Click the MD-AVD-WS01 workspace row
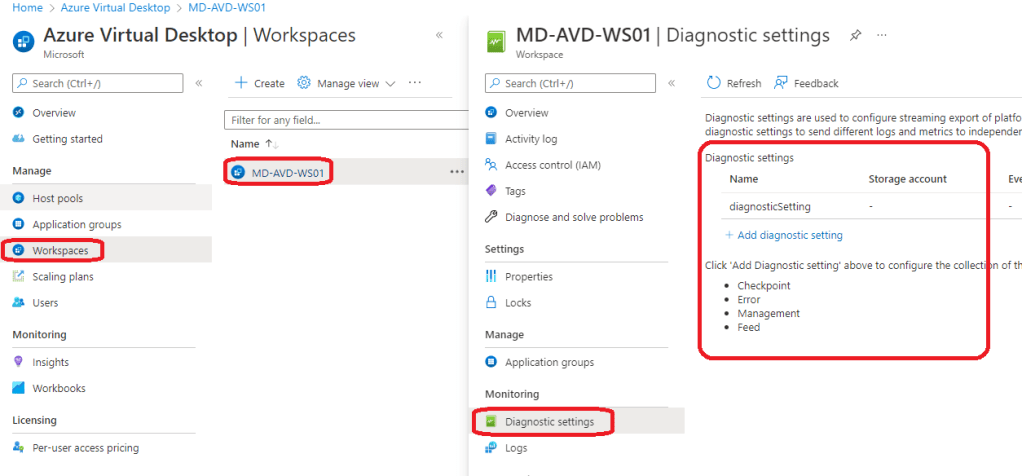Viewport: 1022px width, 476px height. click(287, 172)
